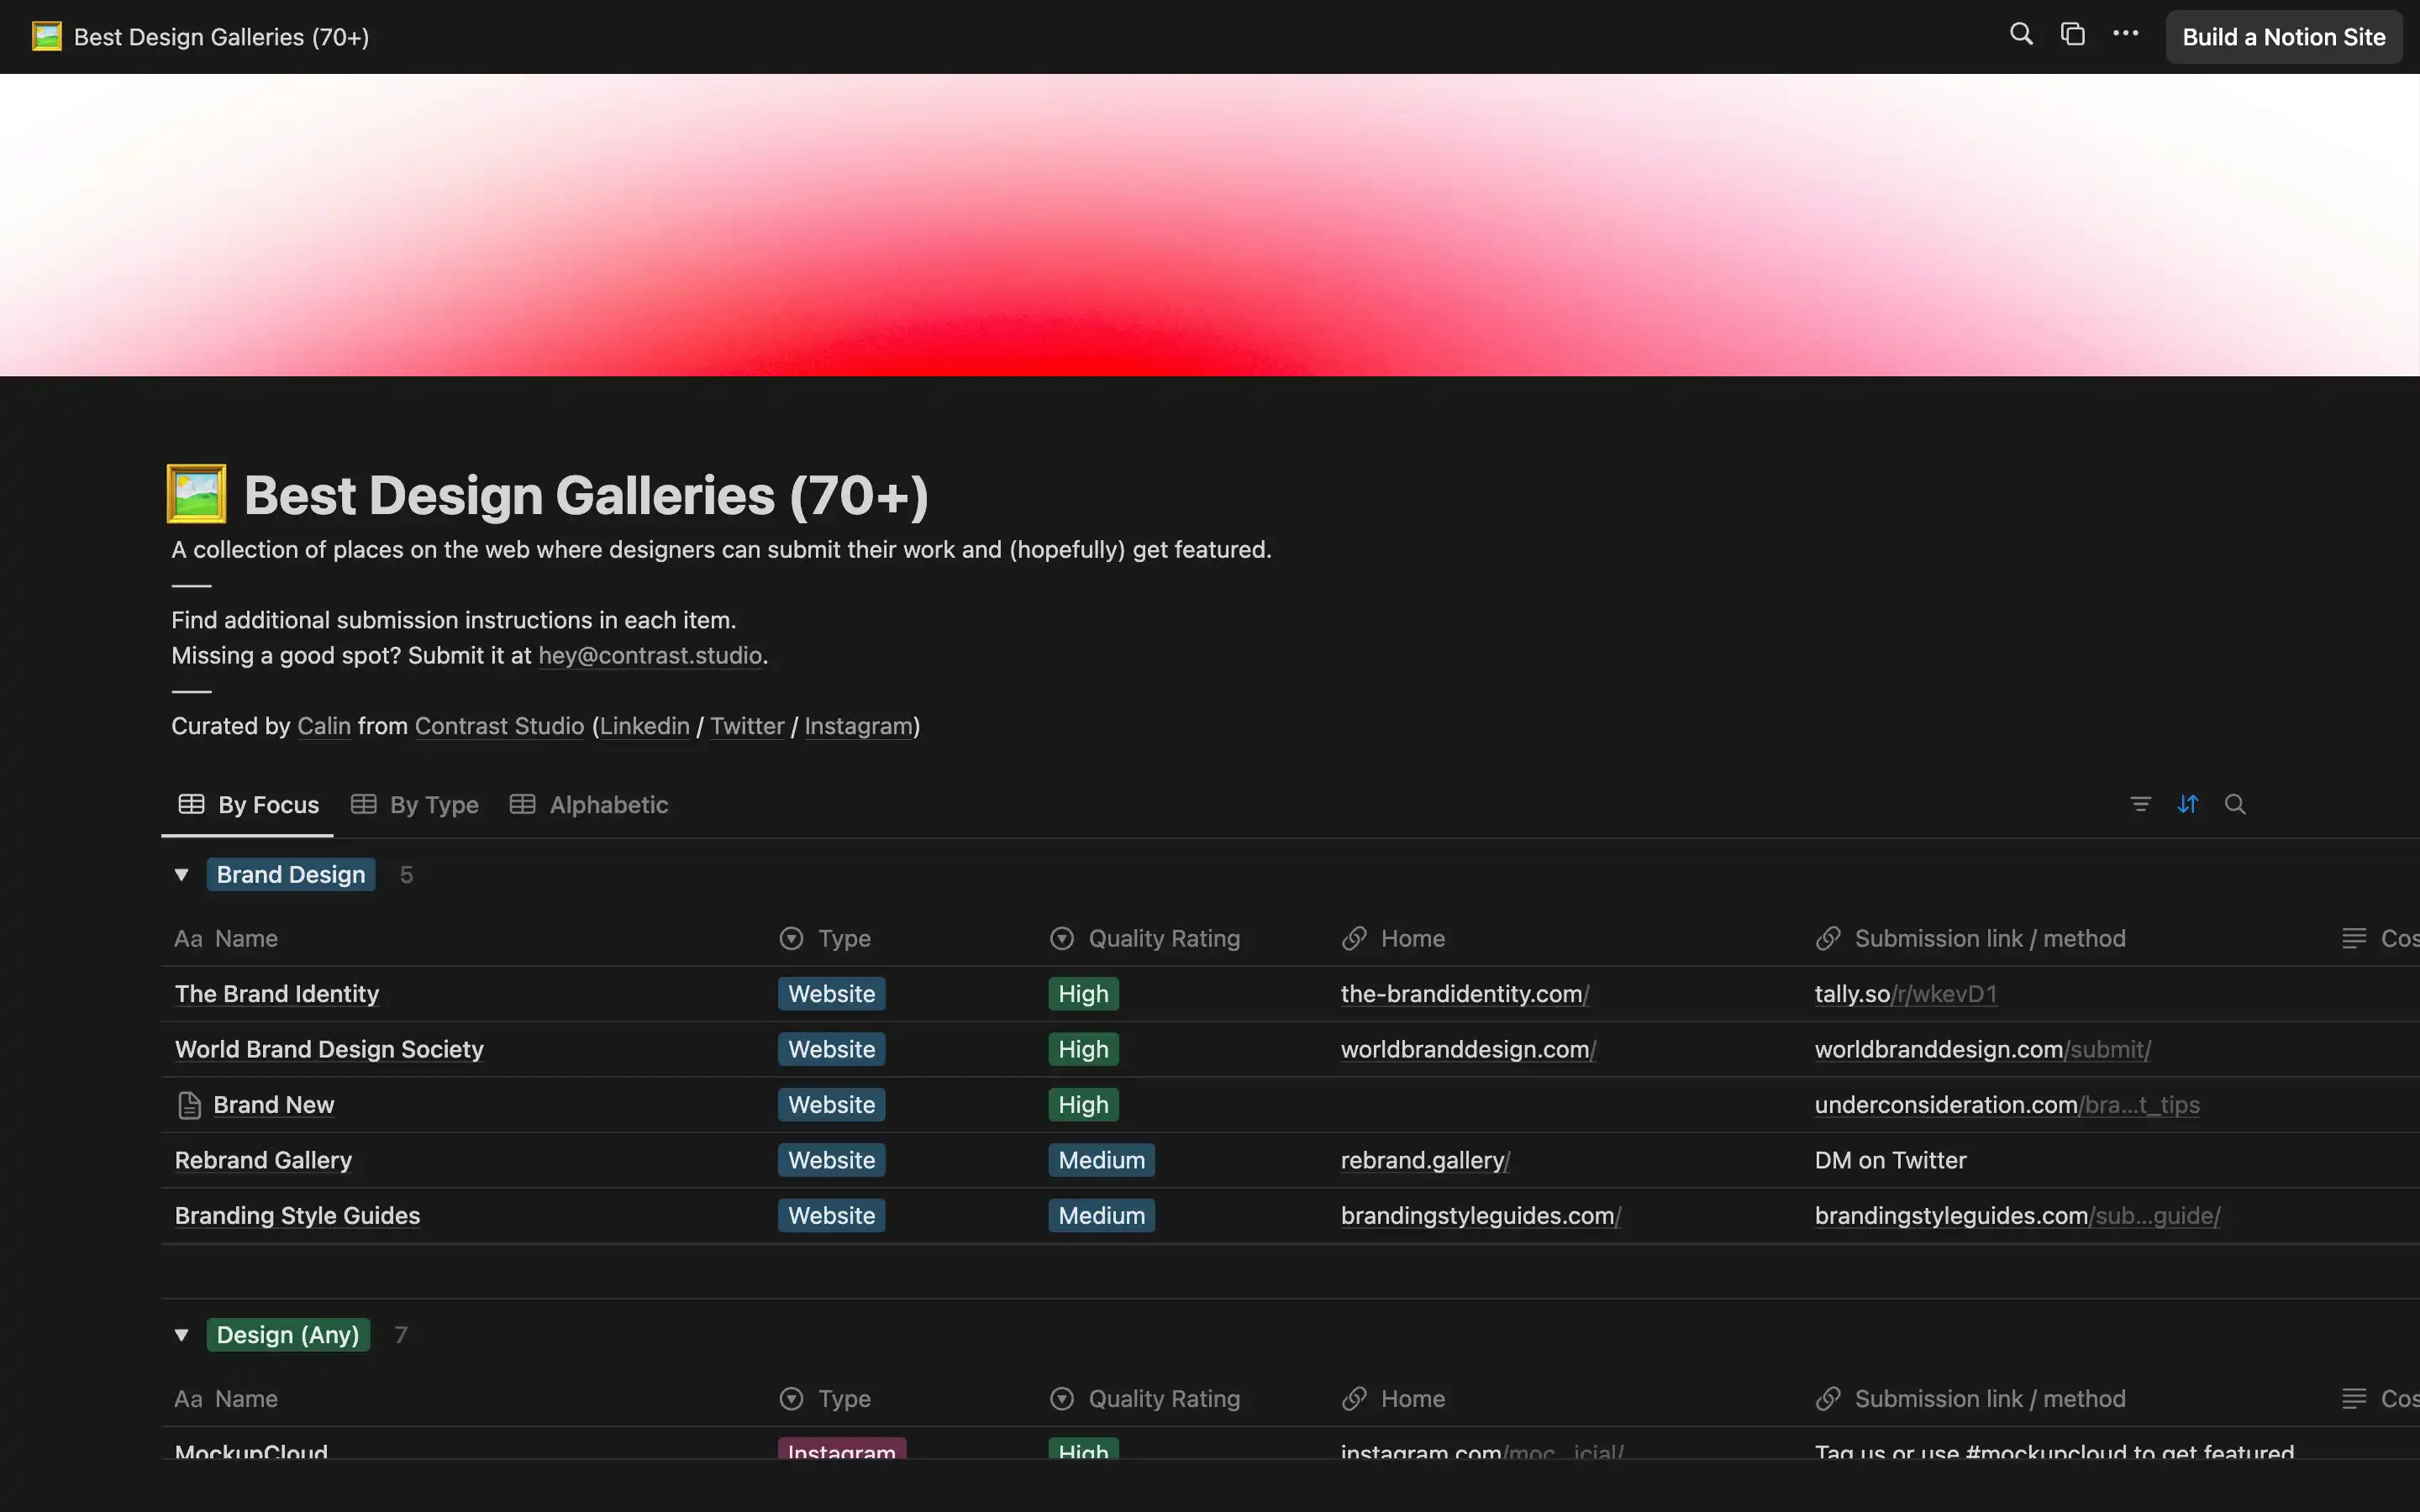Click Name column header in Brand Design
2420x1512 pixels.
tap(226, 938)
